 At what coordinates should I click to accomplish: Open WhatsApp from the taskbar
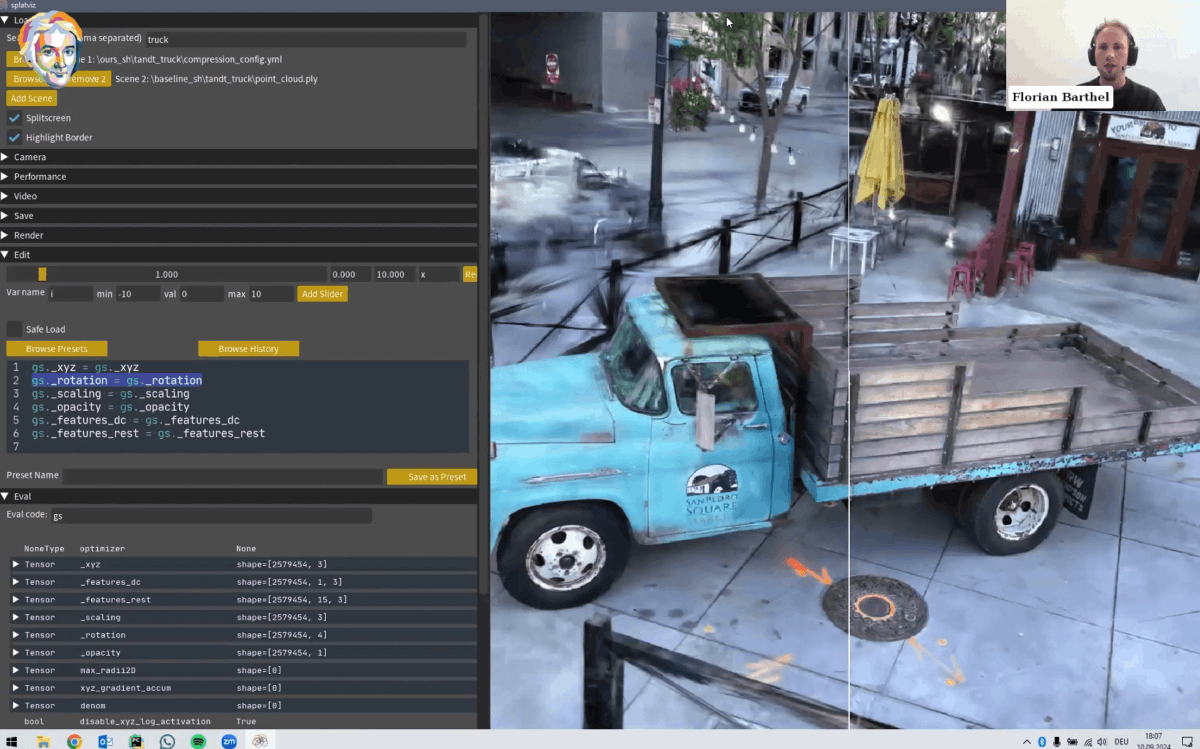point(167,741)
